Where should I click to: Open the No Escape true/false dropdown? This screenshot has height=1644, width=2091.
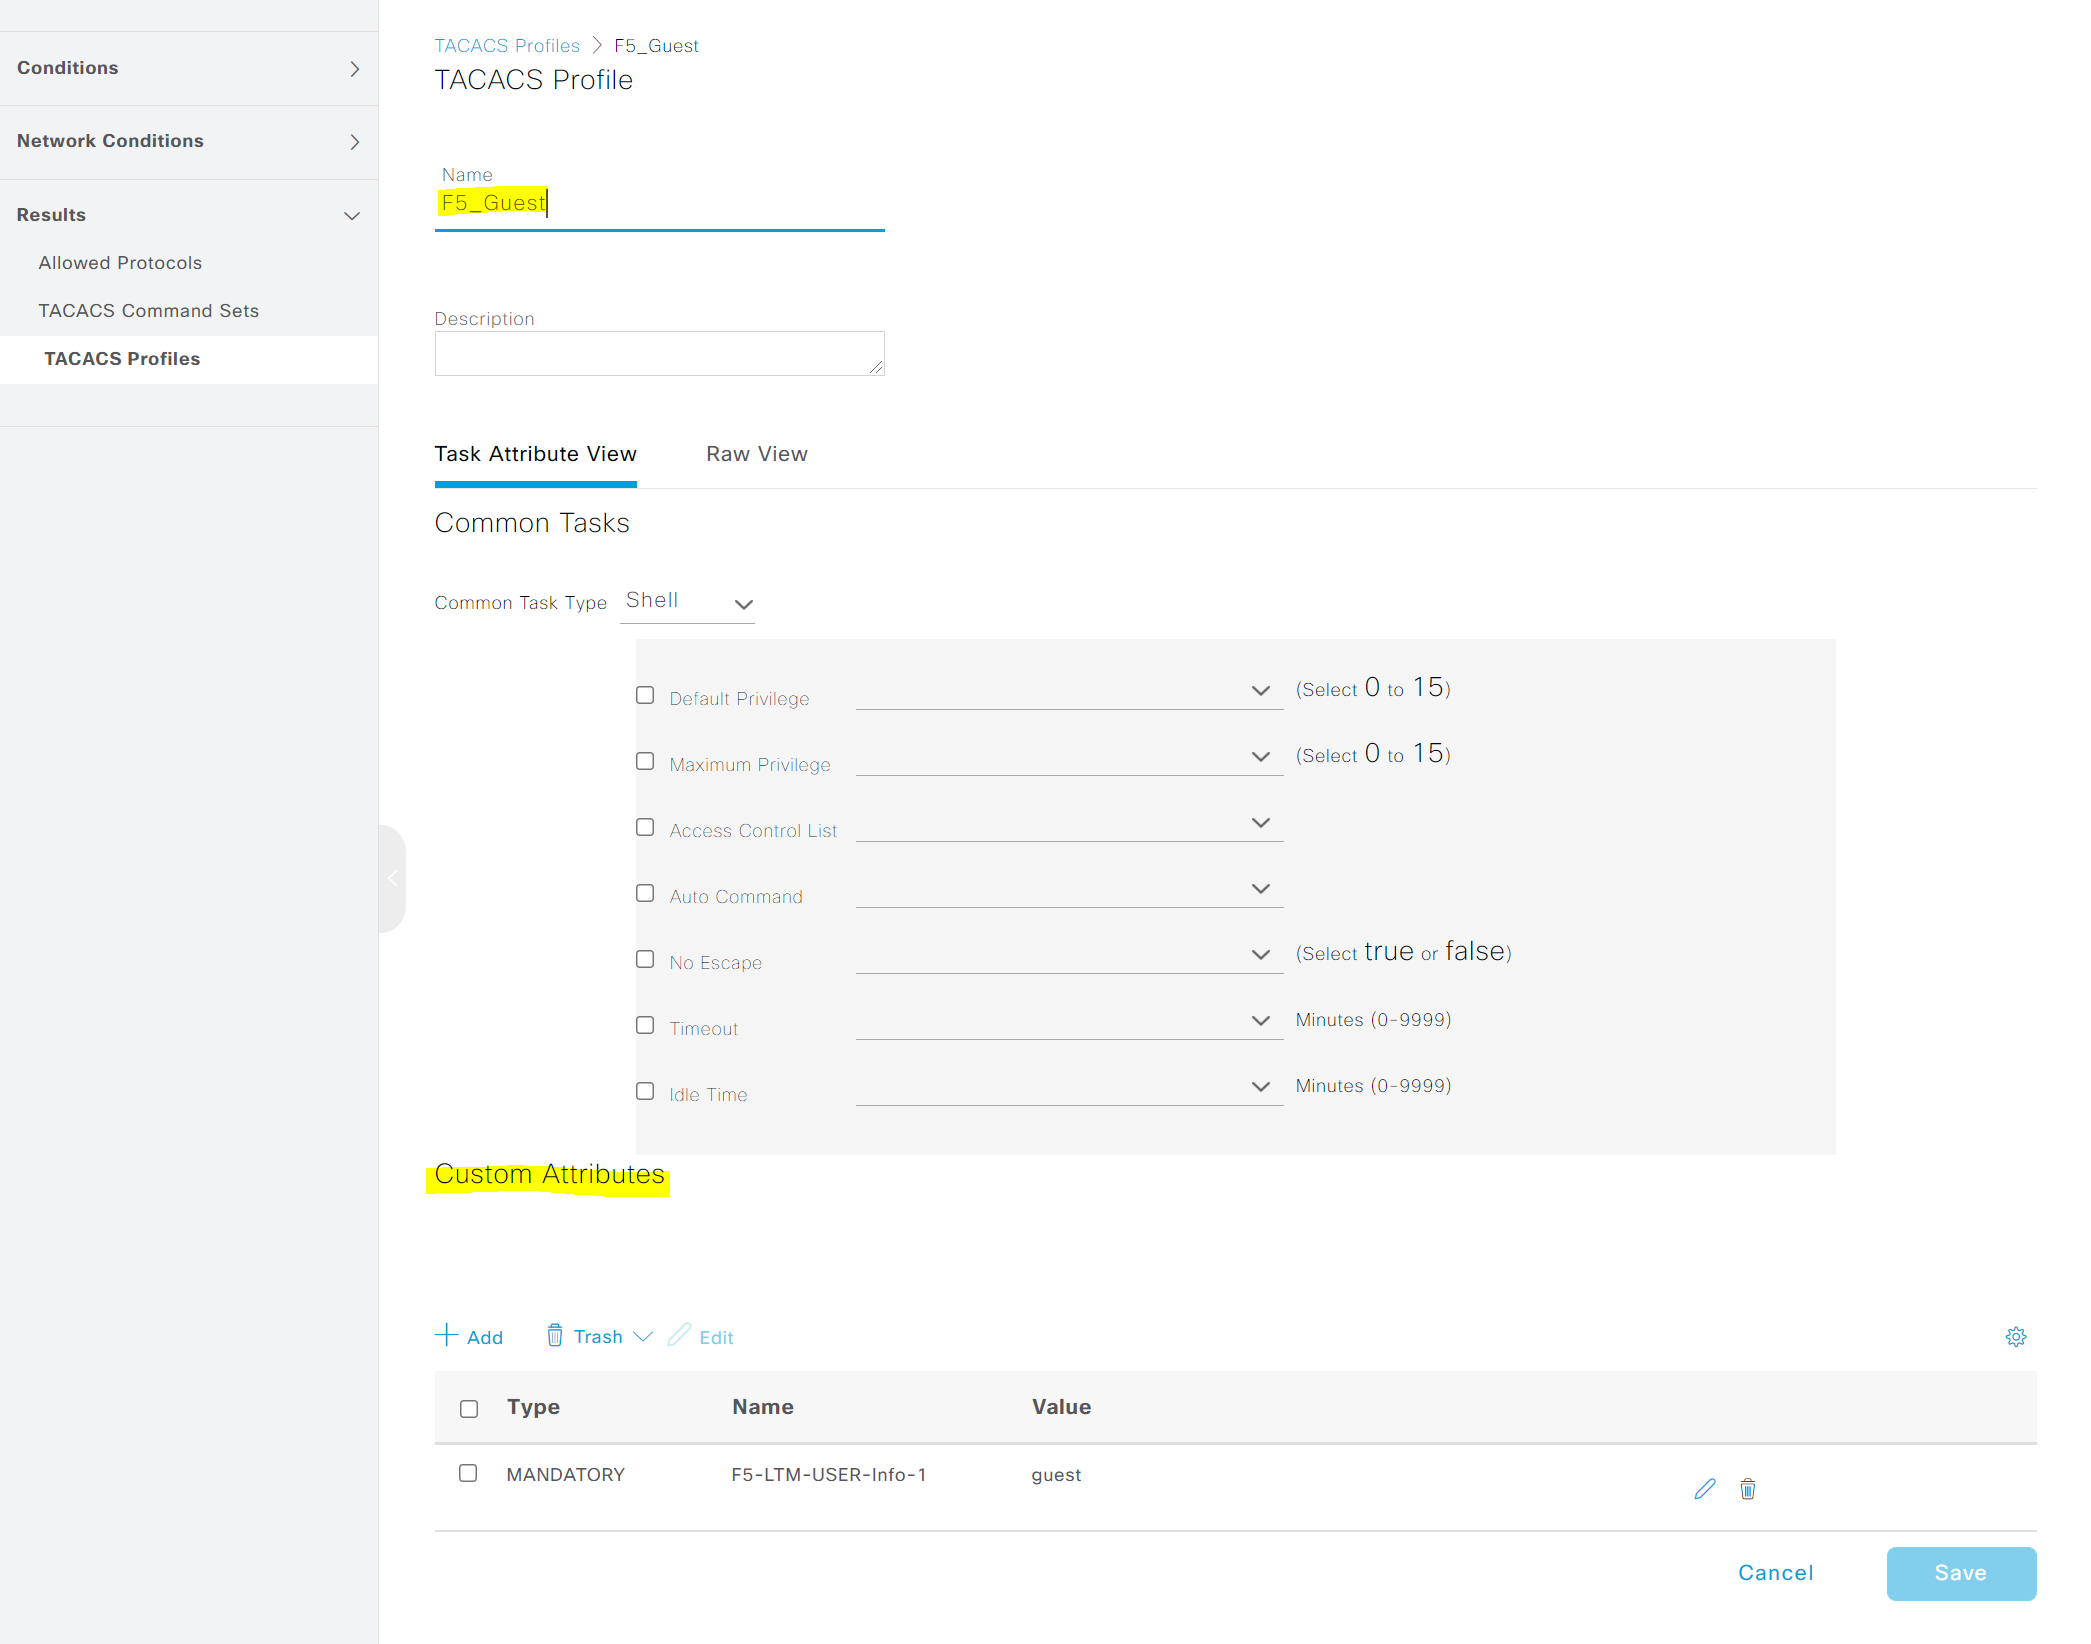click(x=1069, y=955)
